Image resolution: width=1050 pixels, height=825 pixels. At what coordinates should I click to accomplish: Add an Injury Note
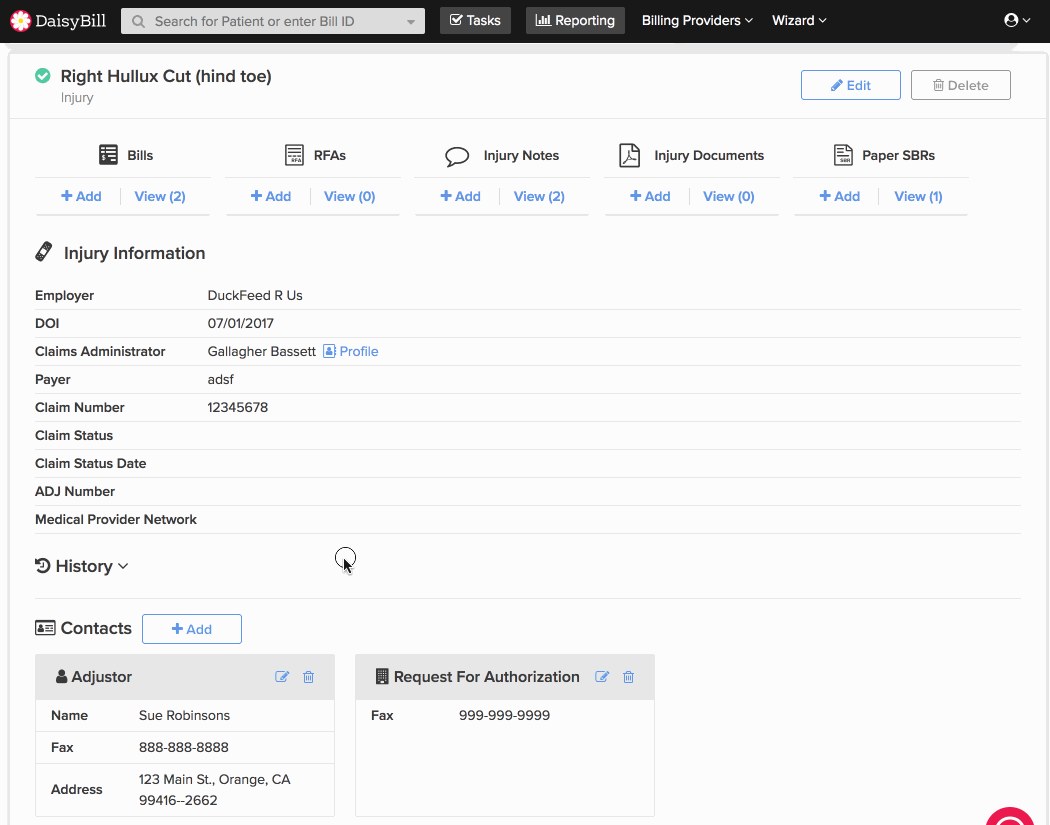tap(460, 196)
